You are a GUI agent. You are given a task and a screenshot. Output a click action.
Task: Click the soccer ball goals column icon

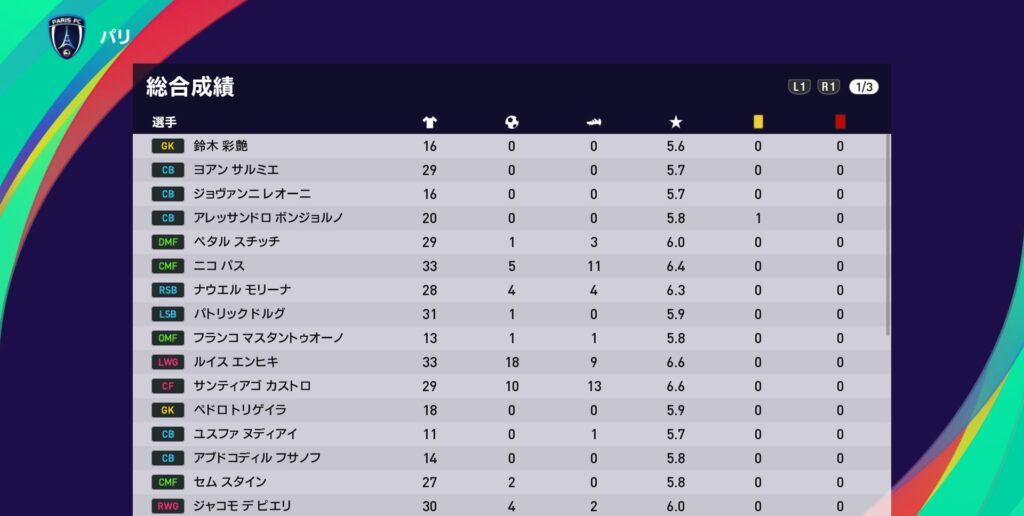(512, 122)
